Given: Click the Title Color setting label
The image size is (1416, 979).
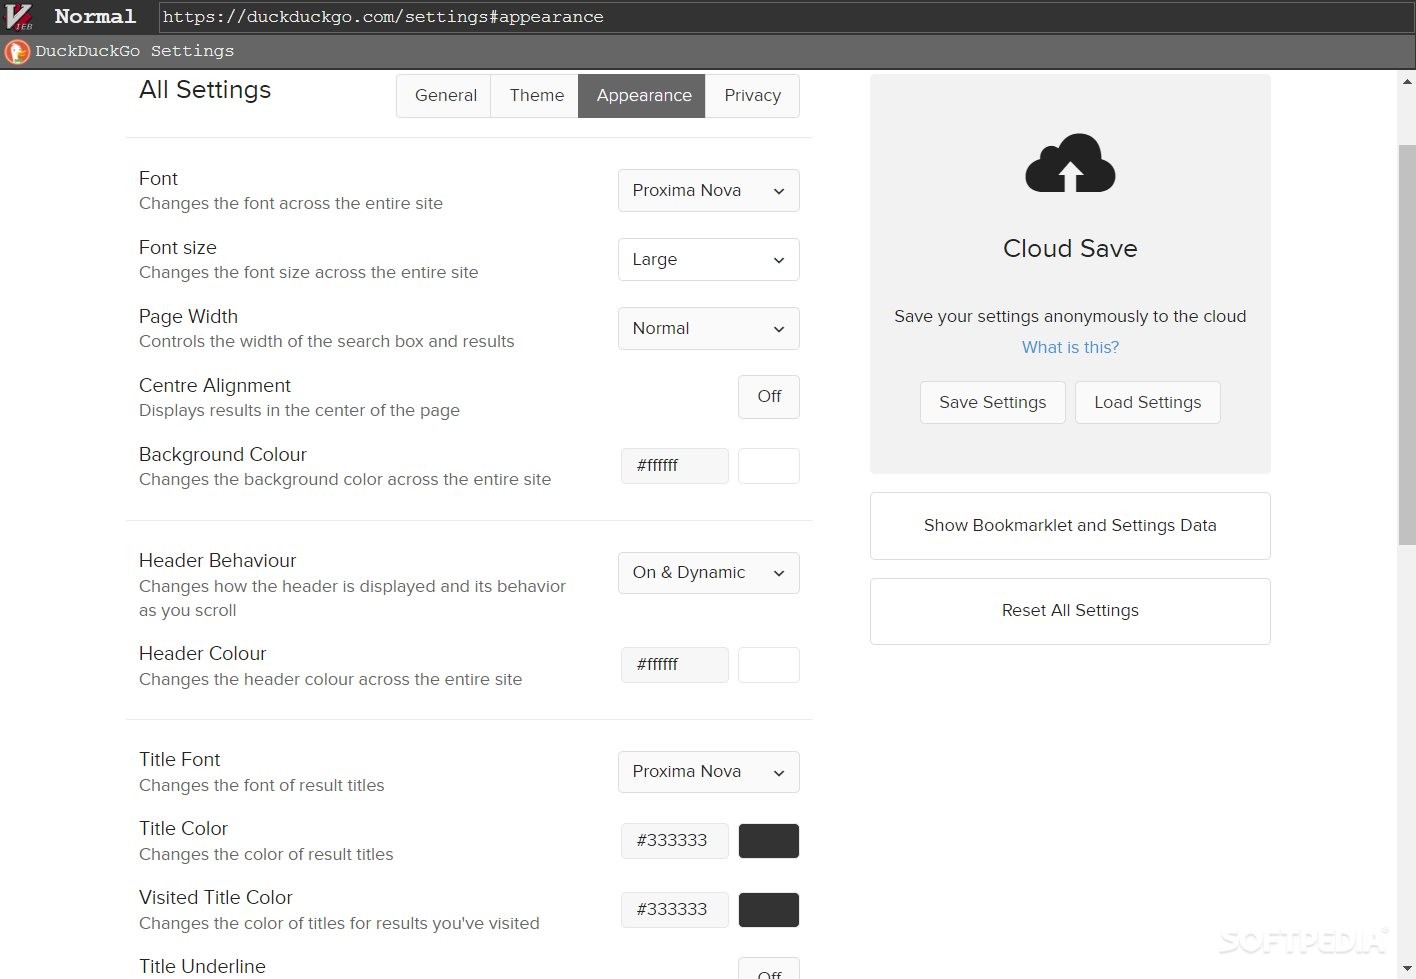Looking at the screenshot, I should pos(184,829).
